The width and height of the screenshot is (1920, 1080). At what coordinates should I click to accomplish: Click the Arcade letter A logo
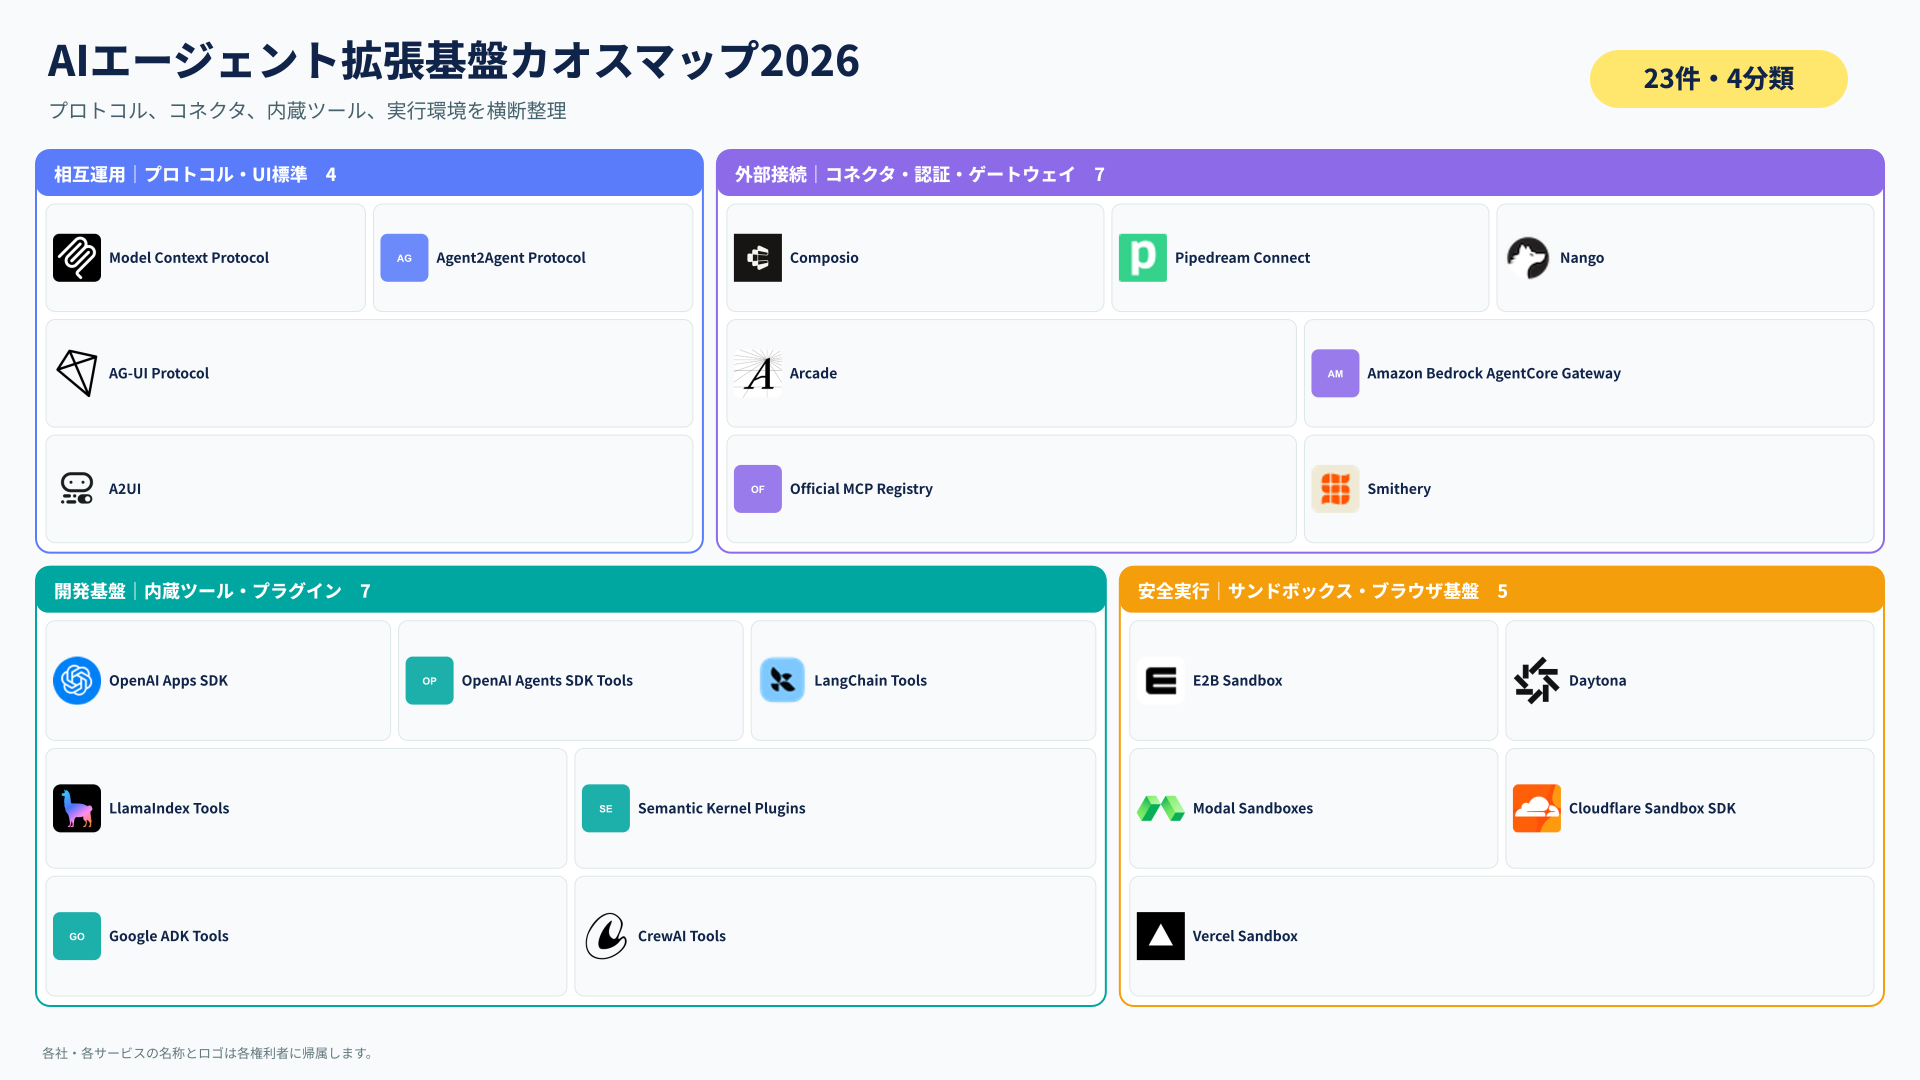pos(758,373)
